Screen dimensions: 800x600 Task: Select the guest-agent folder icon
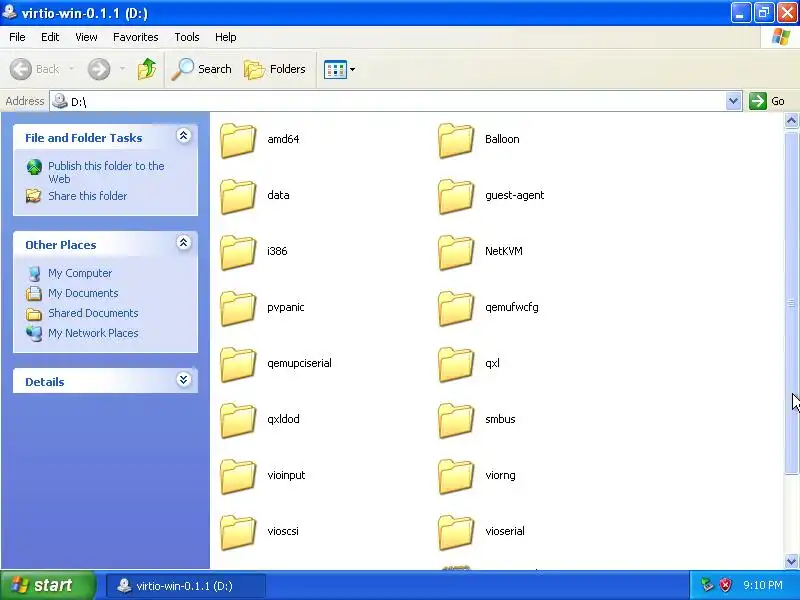(456, 196)
